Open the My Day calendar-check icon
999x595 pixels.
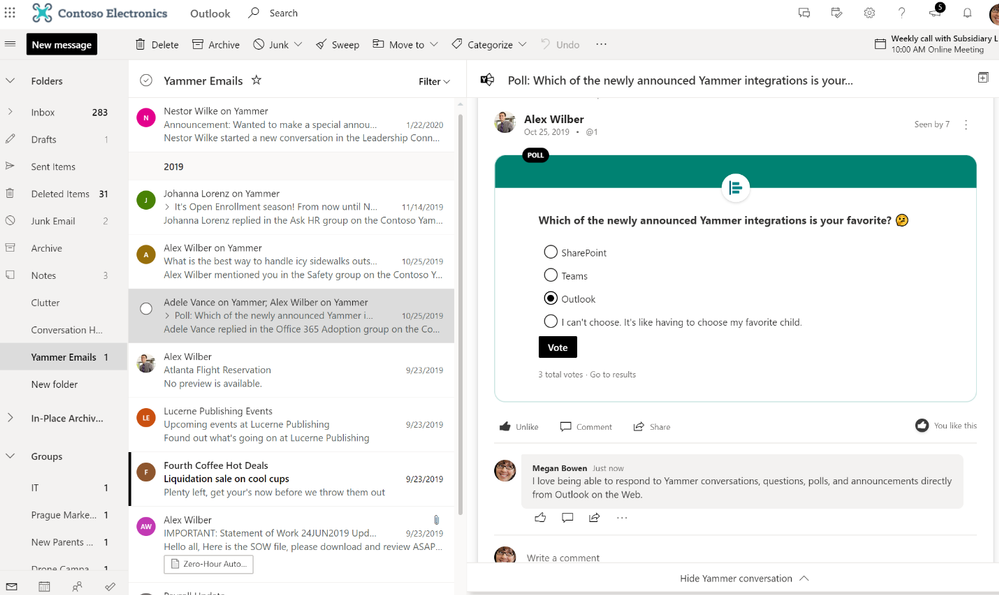click(837, 13)
